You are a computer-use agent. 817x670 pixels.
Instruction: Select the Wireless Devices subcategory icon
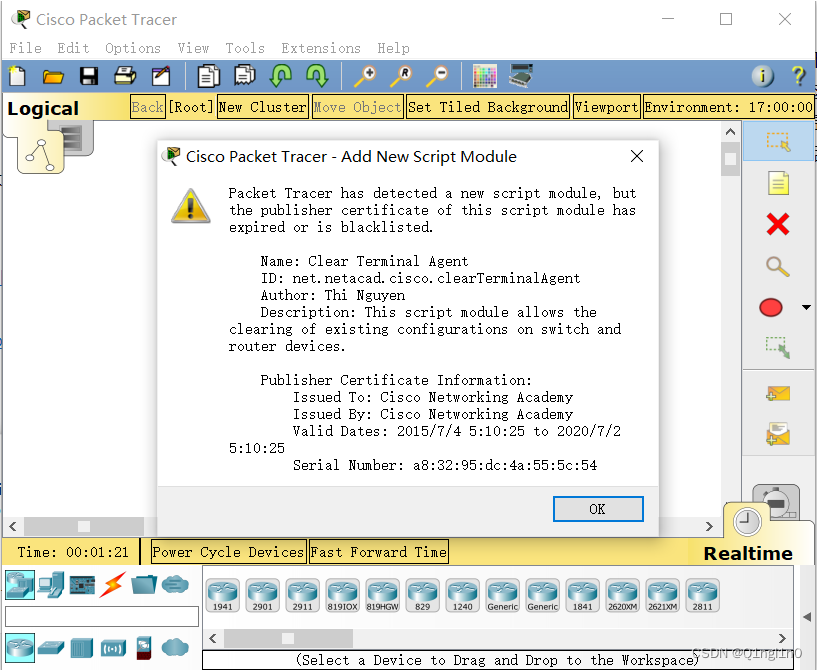(113, 648)
